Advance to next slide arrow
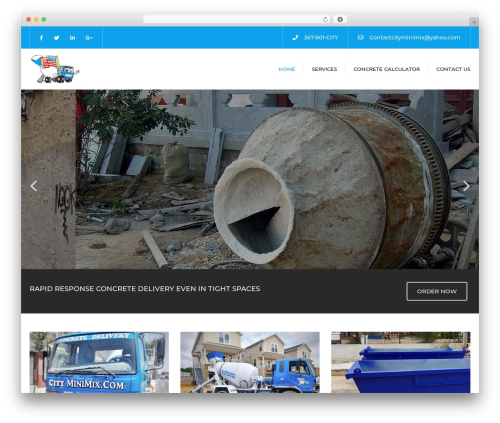The height and width of the screenshot is (423, 500). [x=466, y=186]
